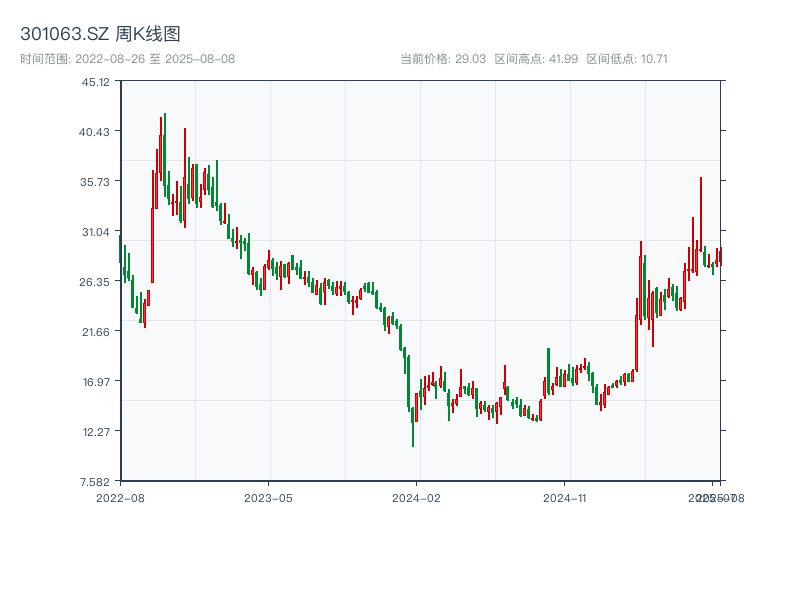This screenshot has width=800, height=600.
Task: Click the 区间低点 10.71 label
Action: 627,59
